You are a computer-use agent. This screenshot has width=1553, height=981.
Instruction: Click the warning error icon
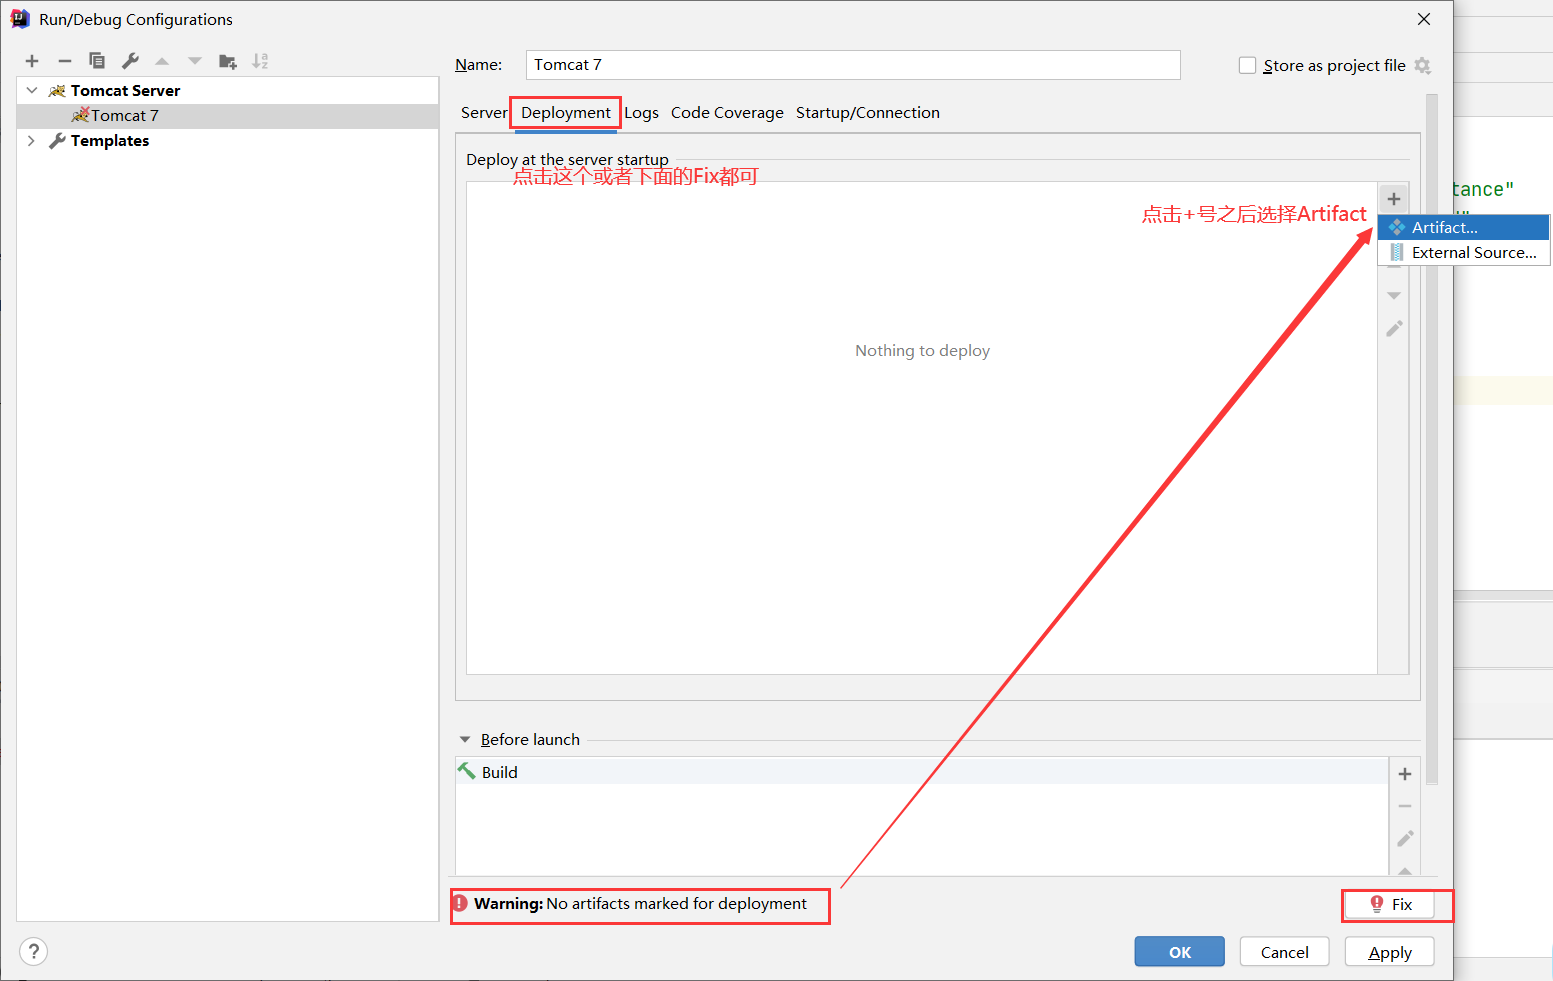click(460, 903)
